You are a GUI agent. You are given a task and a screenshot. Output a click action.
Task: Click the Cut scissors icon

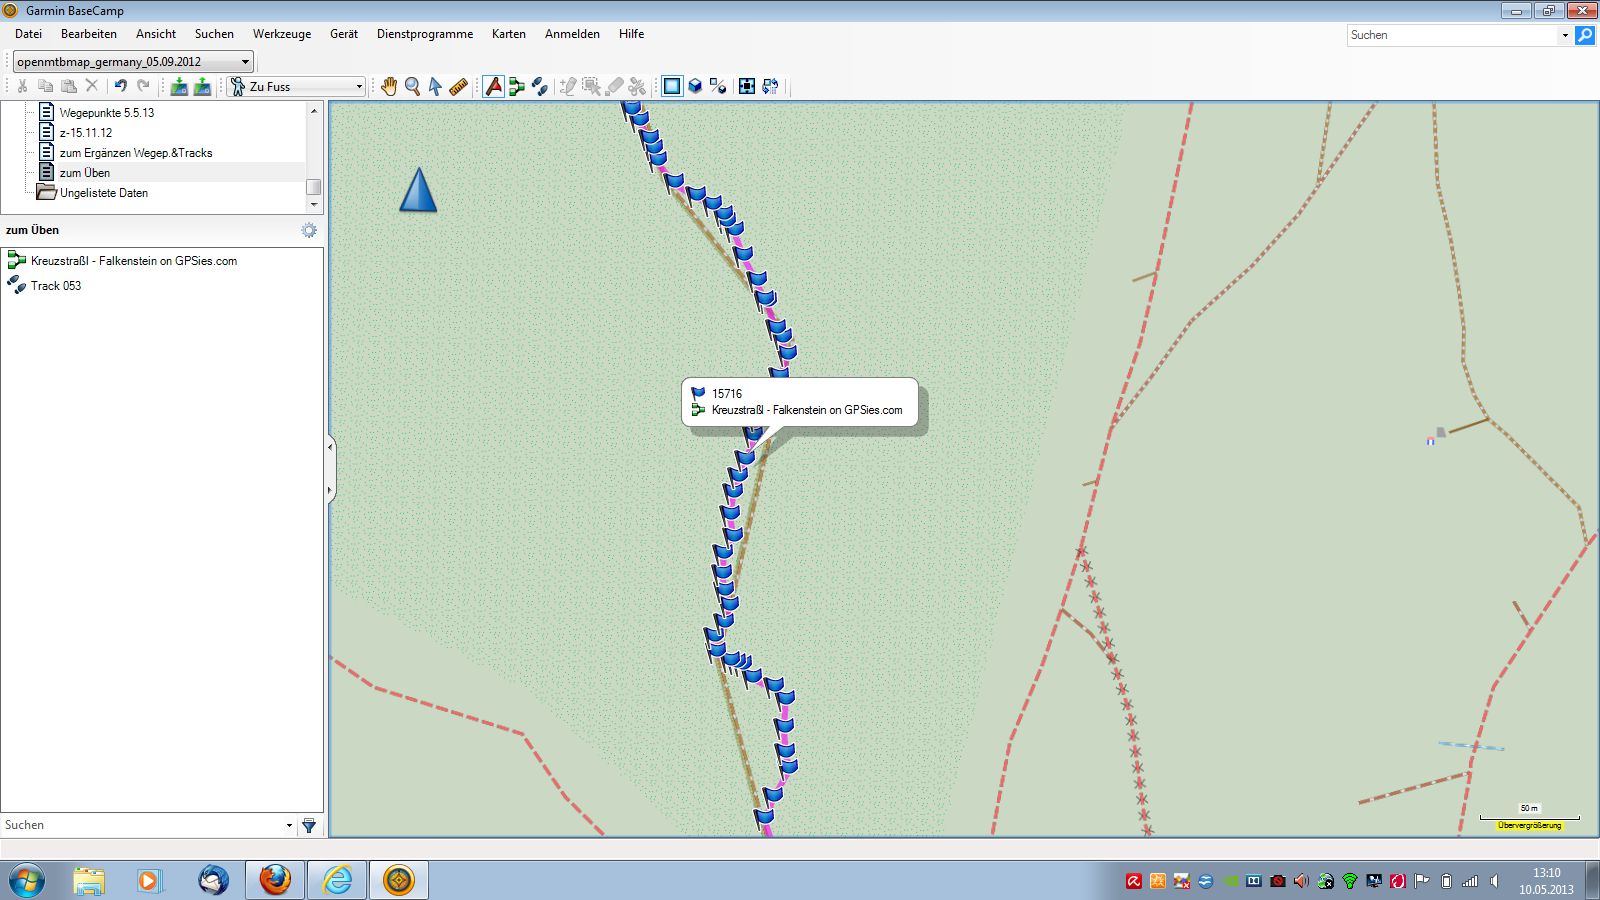(x=22, y=87)
